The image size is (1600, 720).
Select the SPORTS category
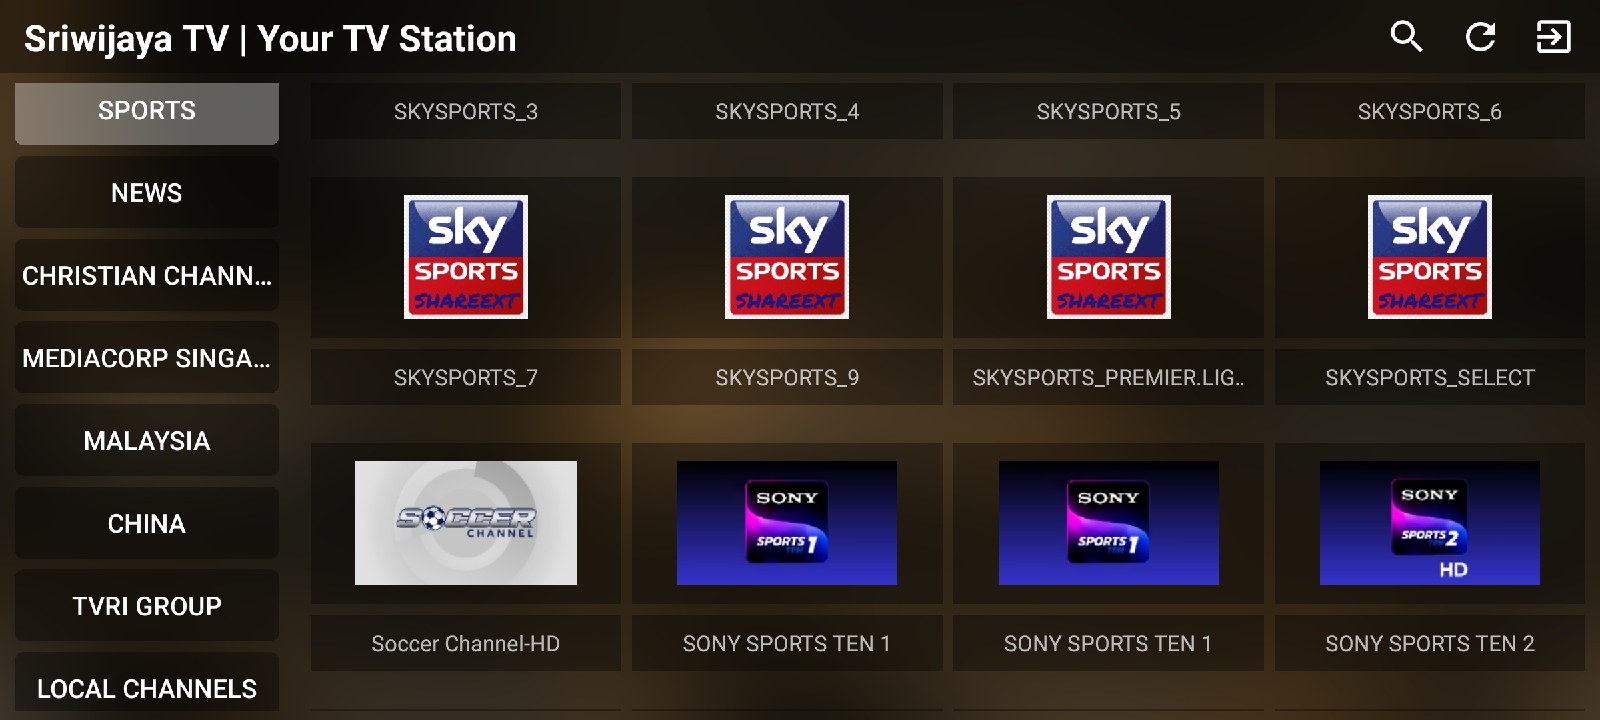tap(147, 111)
